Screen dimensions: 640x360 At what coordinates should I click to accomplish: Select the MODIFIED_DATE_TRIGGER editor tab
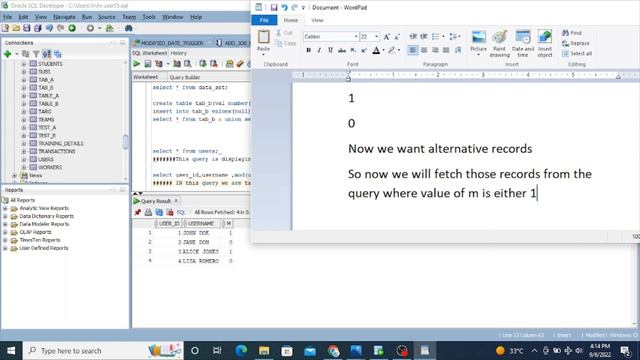171,43
